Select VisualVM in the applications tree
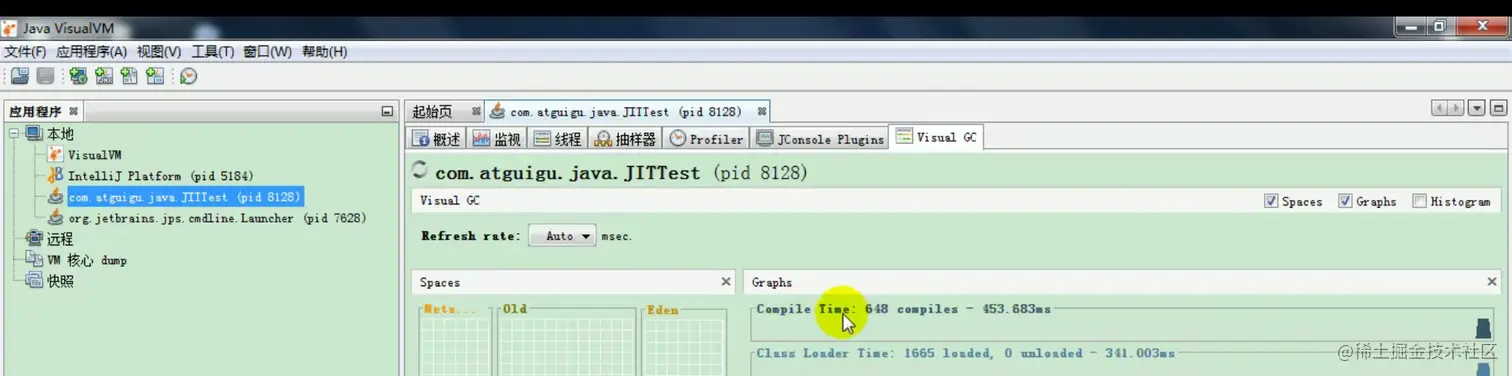Viewport: 1512px width, 376px height. click(94, 155)
